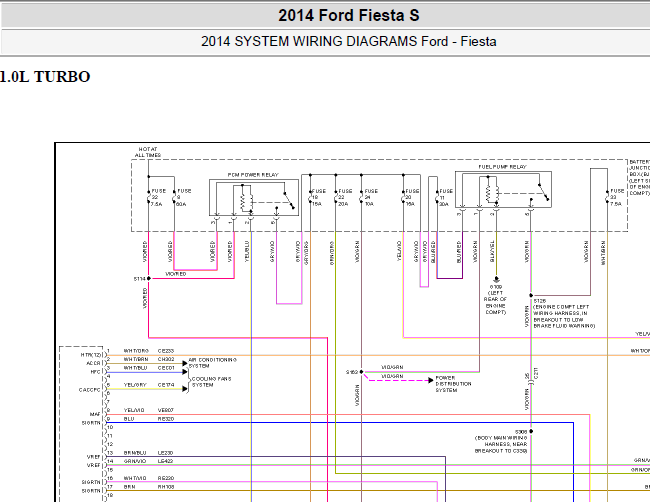The image size is (650, 502).
Task: Click the 'CACCFC' pin label
Action: 90,390
